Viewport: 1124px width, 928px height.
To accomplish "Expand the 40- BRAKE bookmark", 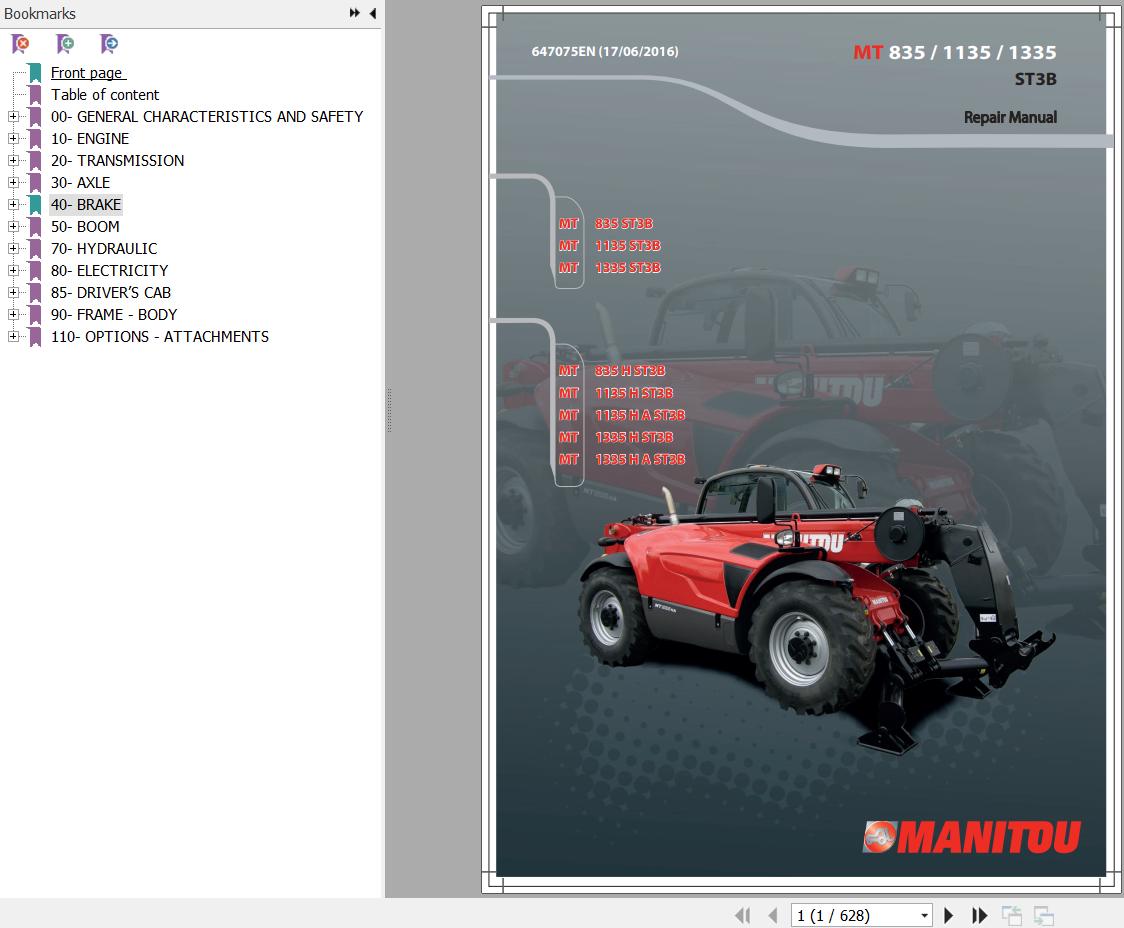I will coord(13,204).
